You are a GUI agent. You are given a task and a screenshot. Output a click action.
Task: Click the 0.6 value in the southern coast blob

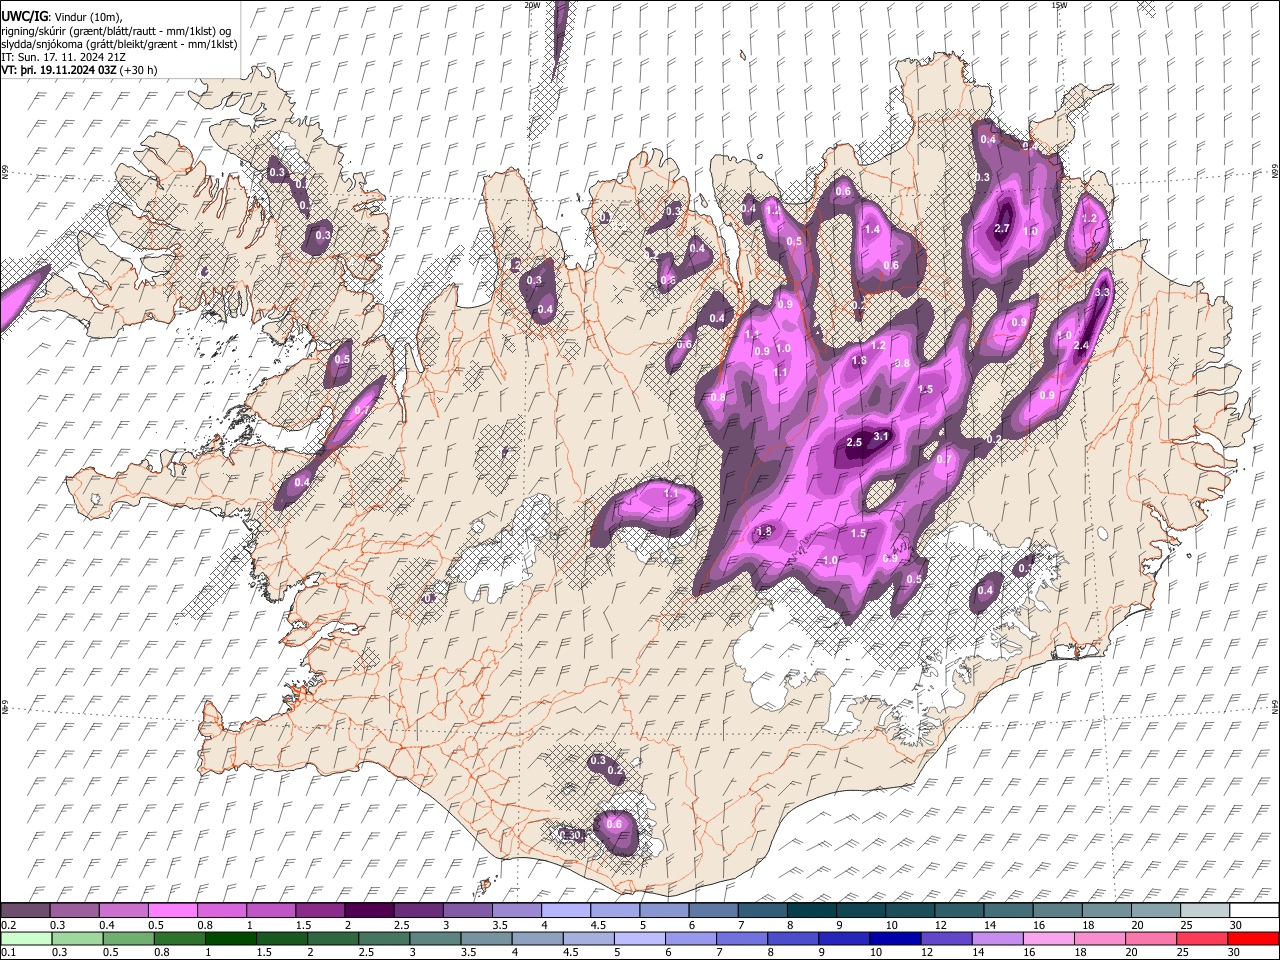point(614,824)
